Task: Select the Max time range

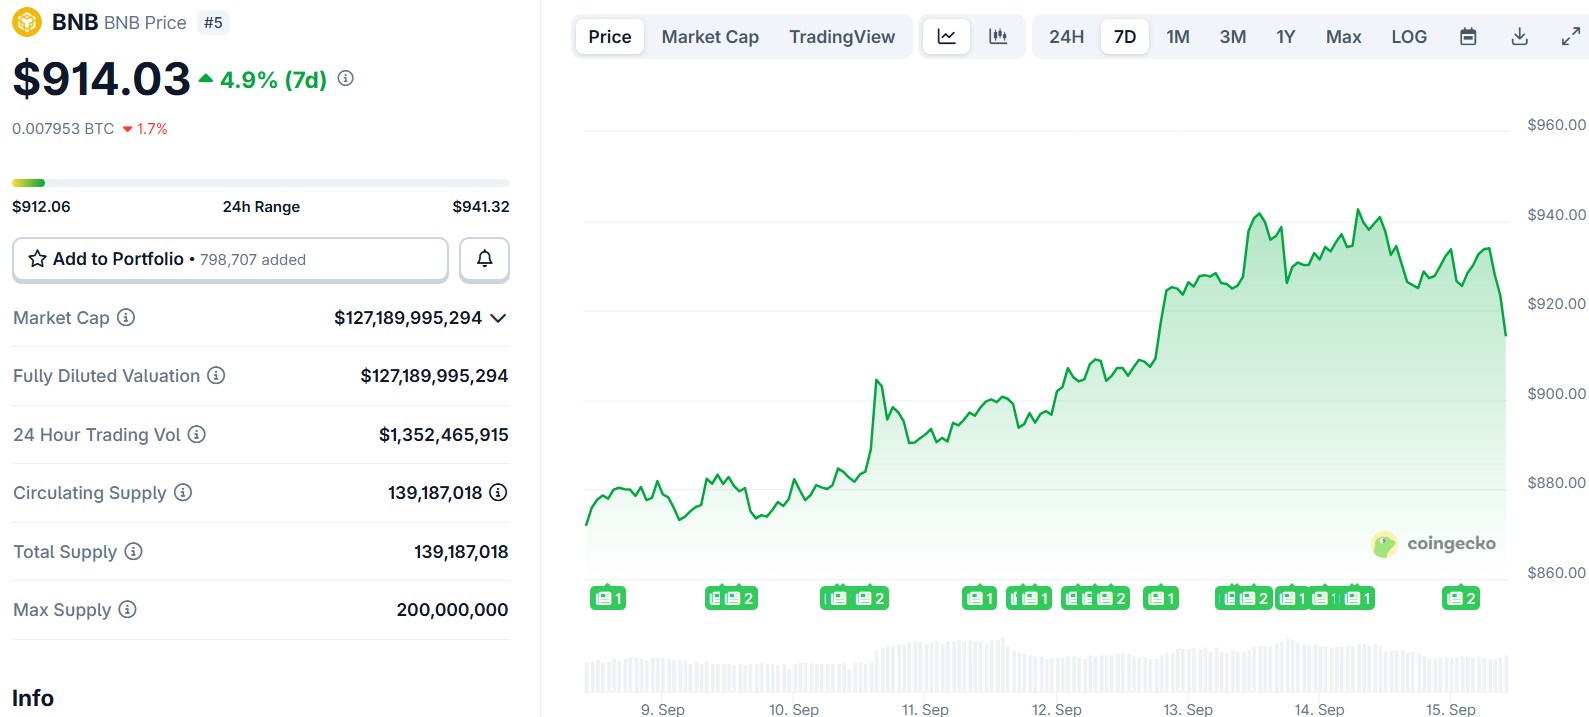Action: (x=1344, y=37)
